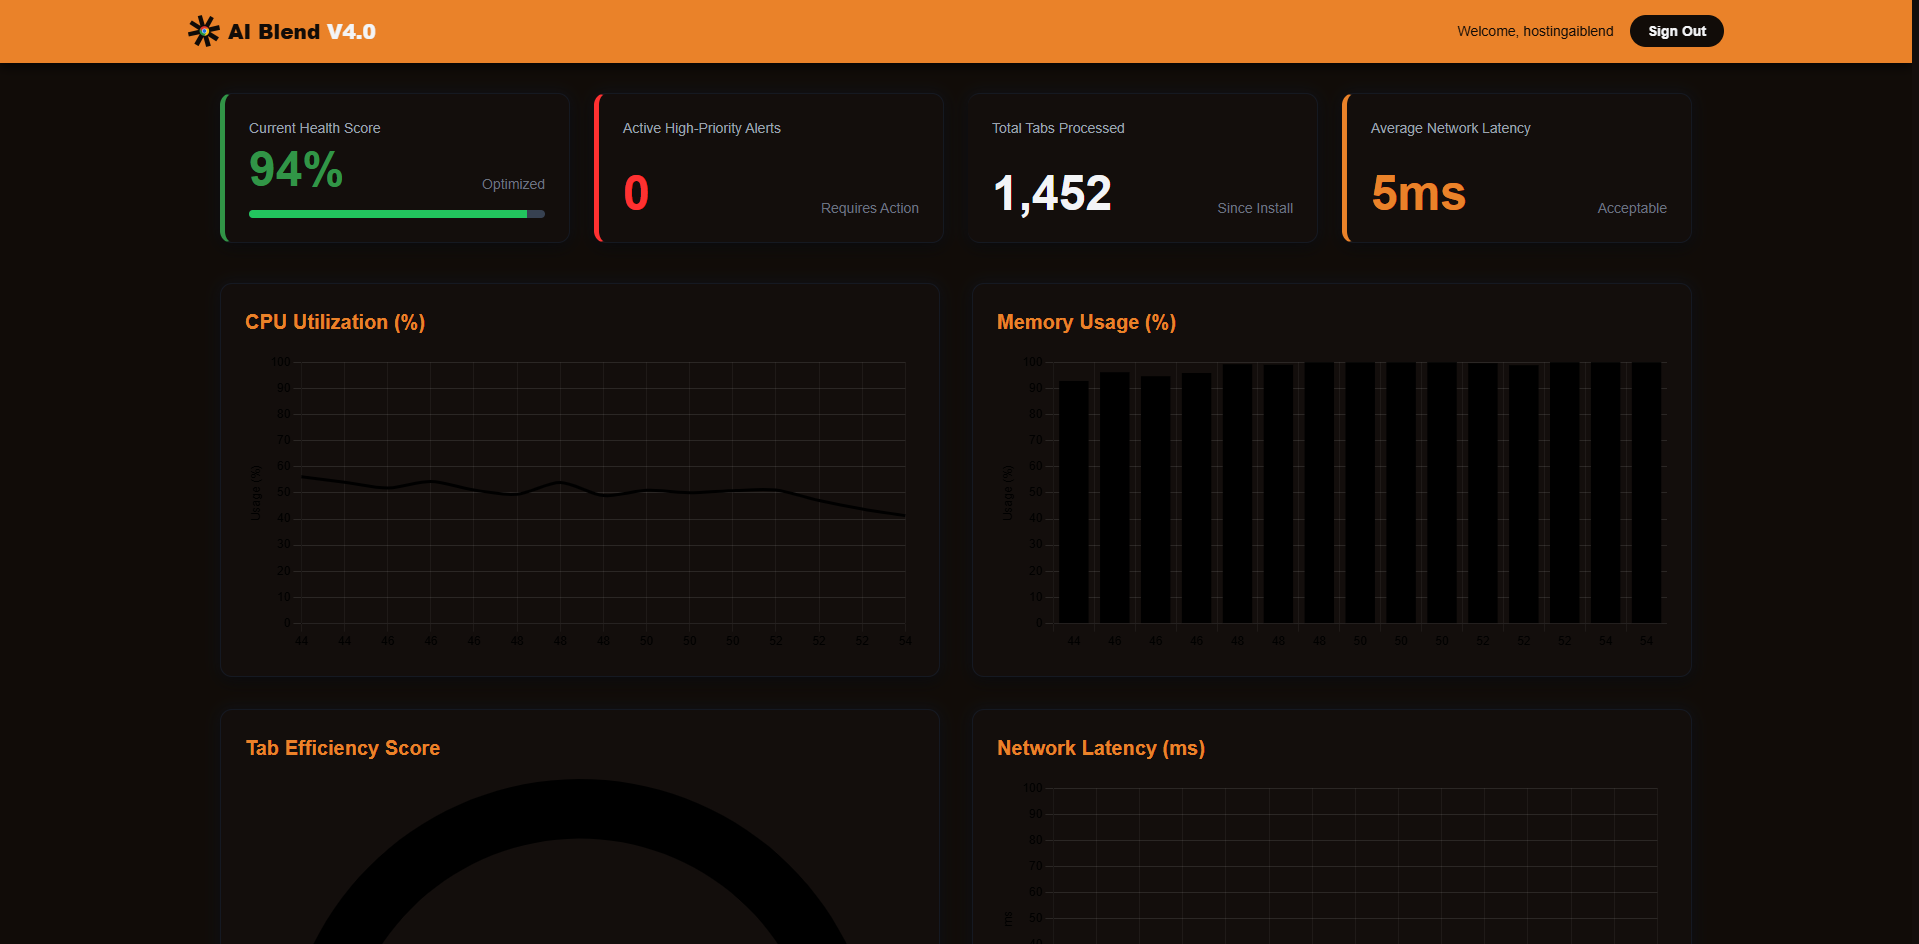Click the Requires Action text
The width and height of the screenshot is (1919, 944).
[x=869, y=208]
